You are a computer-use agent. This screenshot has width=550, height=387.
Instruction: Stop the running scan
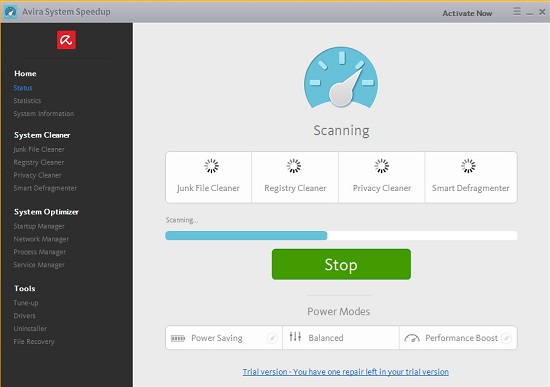(341, 264)
